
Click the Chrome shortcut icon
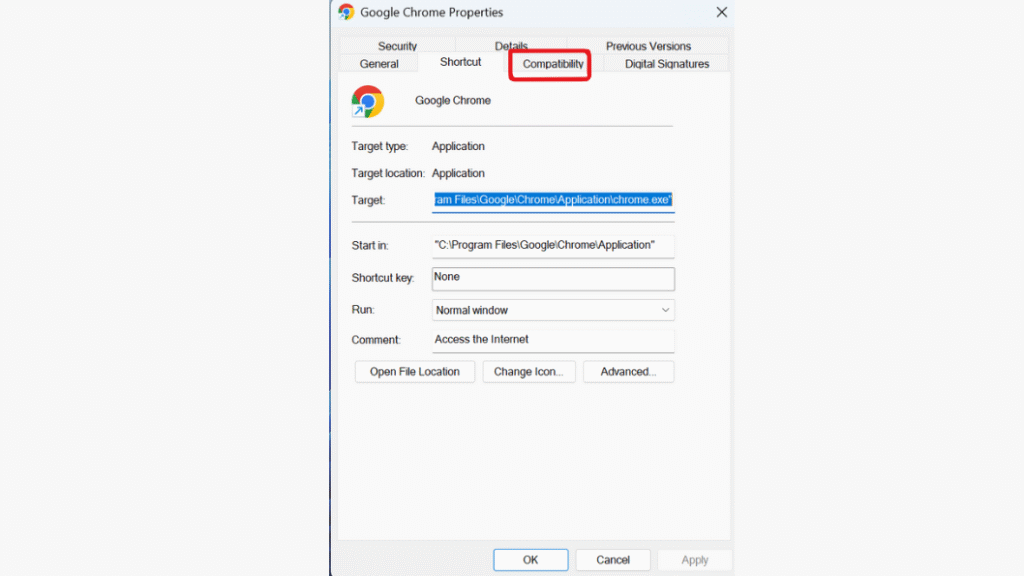click(x=368, y=101)
